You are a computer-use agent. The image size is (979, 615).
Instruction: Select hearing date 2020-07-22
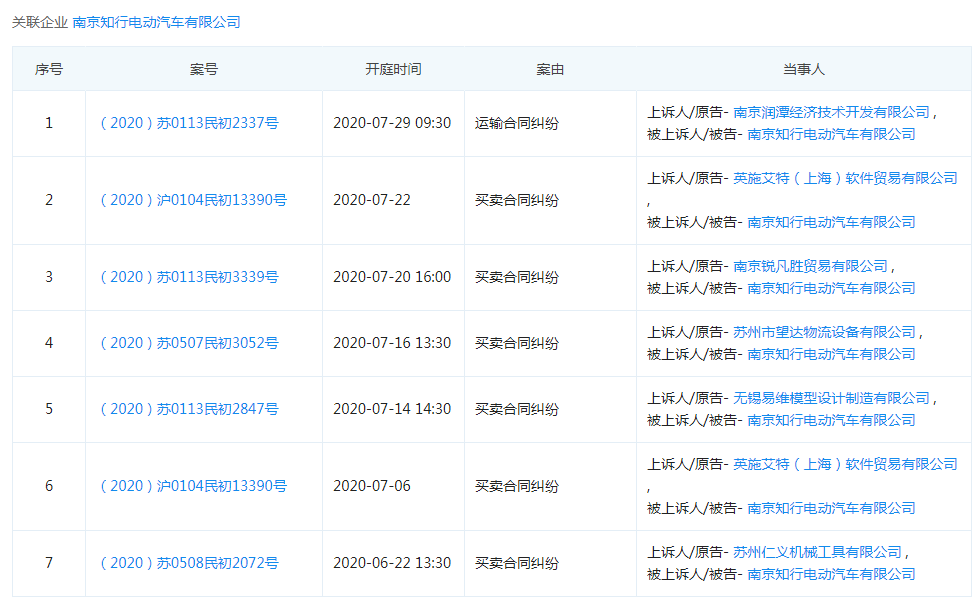tap(372, 200)
